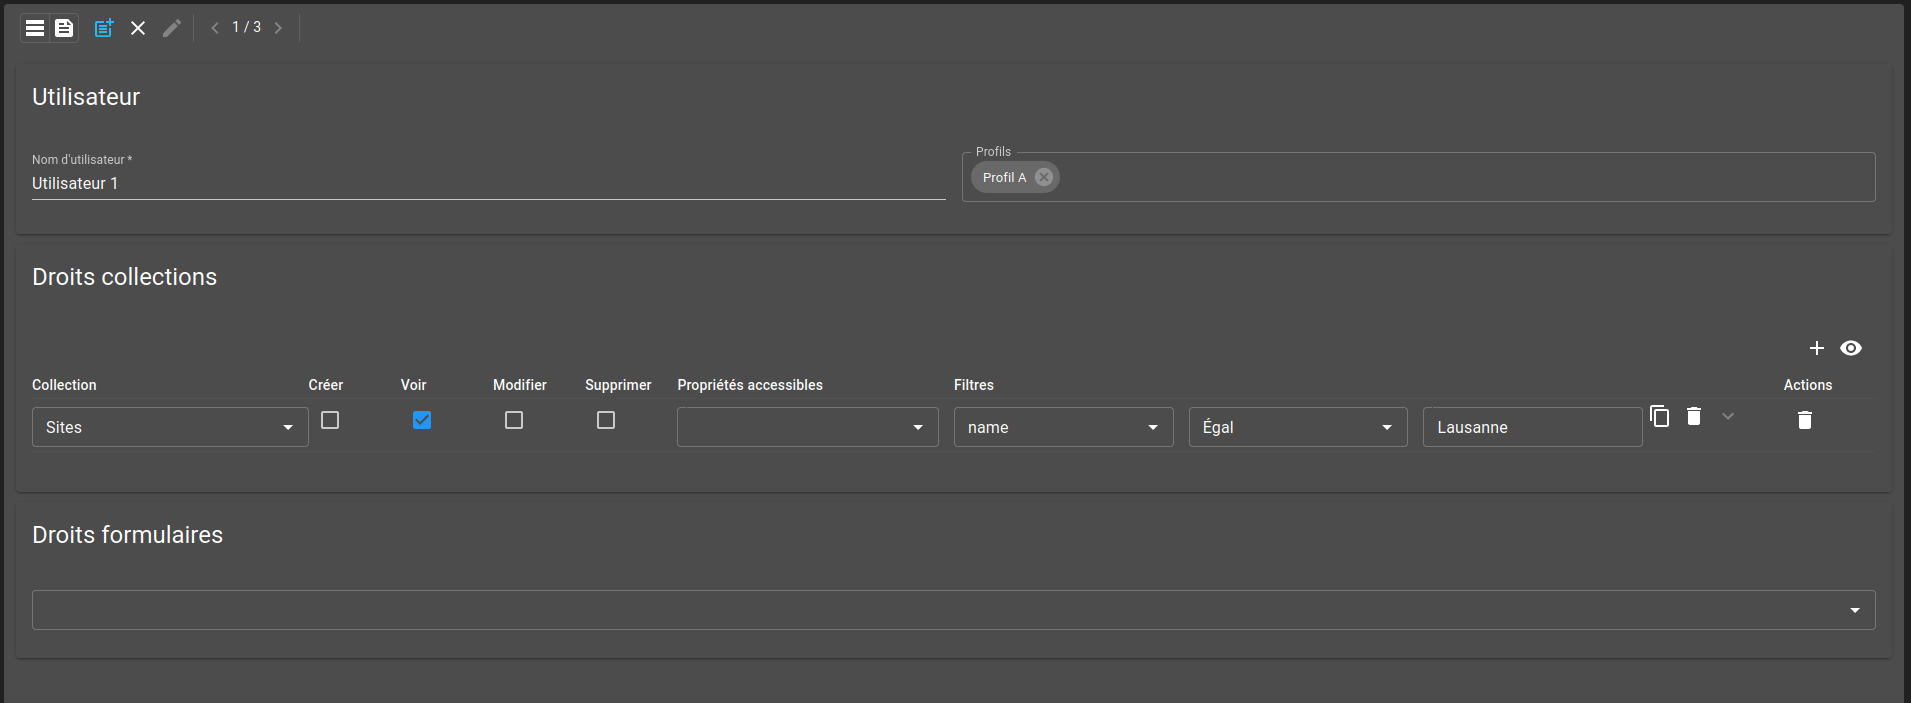Click the Voir column header
Screen dimensions: 1911x703
(x=413, y=385)
